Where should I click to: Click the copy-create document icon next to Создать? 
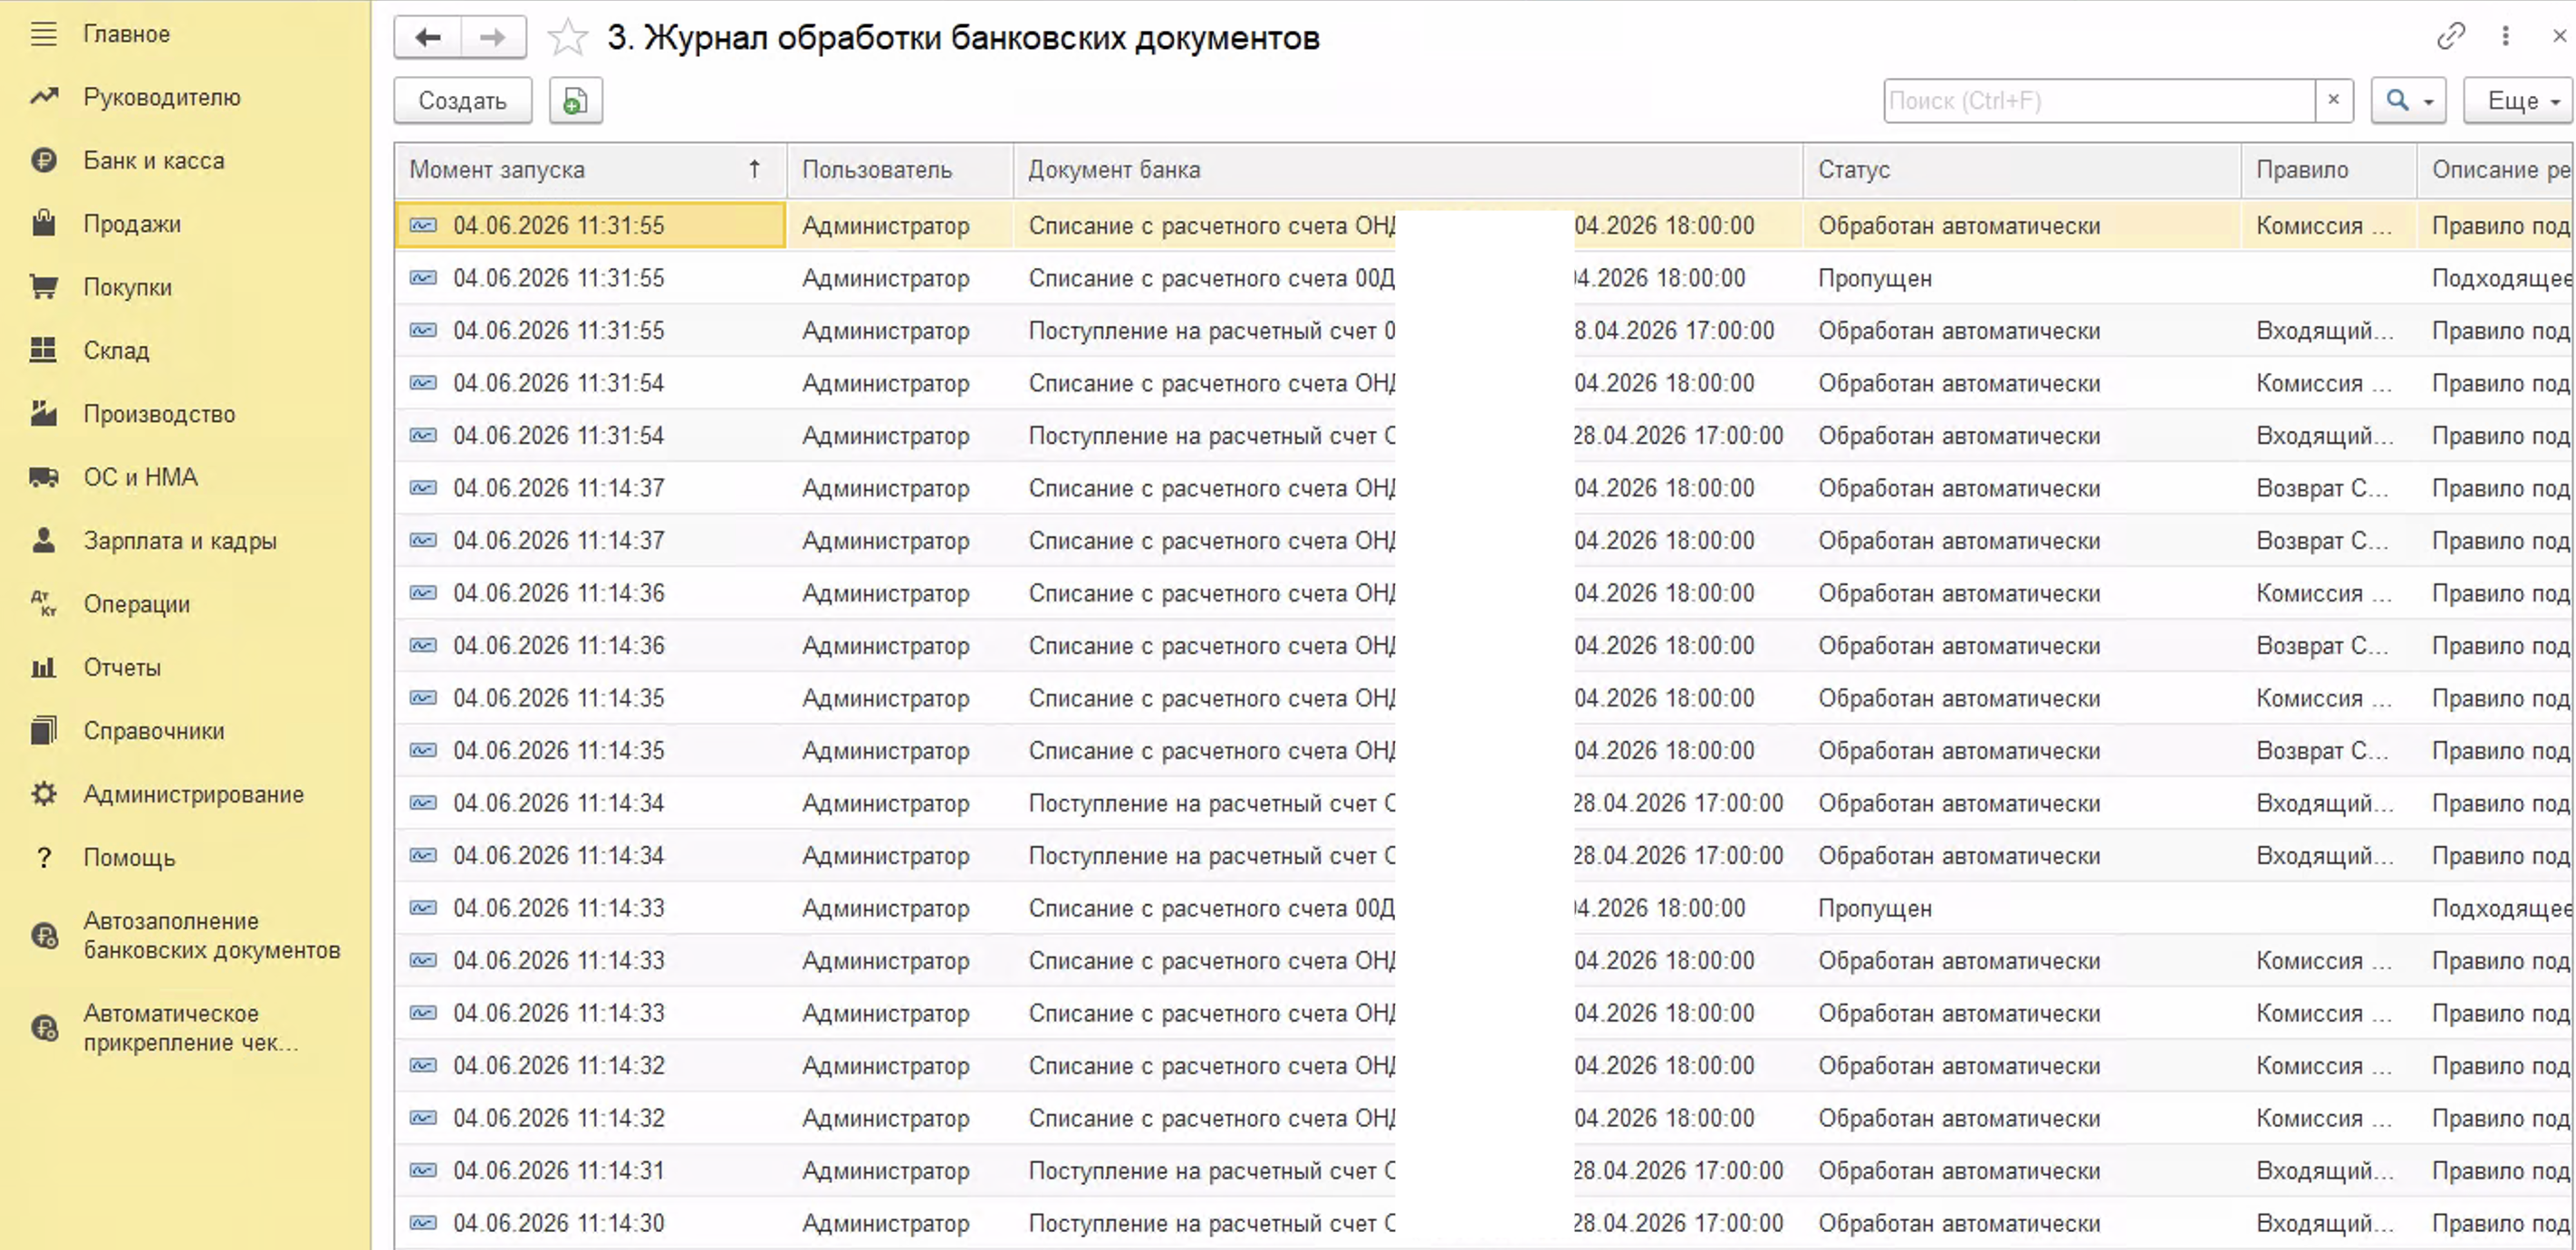pyautogui.click(x=576, y=101)
